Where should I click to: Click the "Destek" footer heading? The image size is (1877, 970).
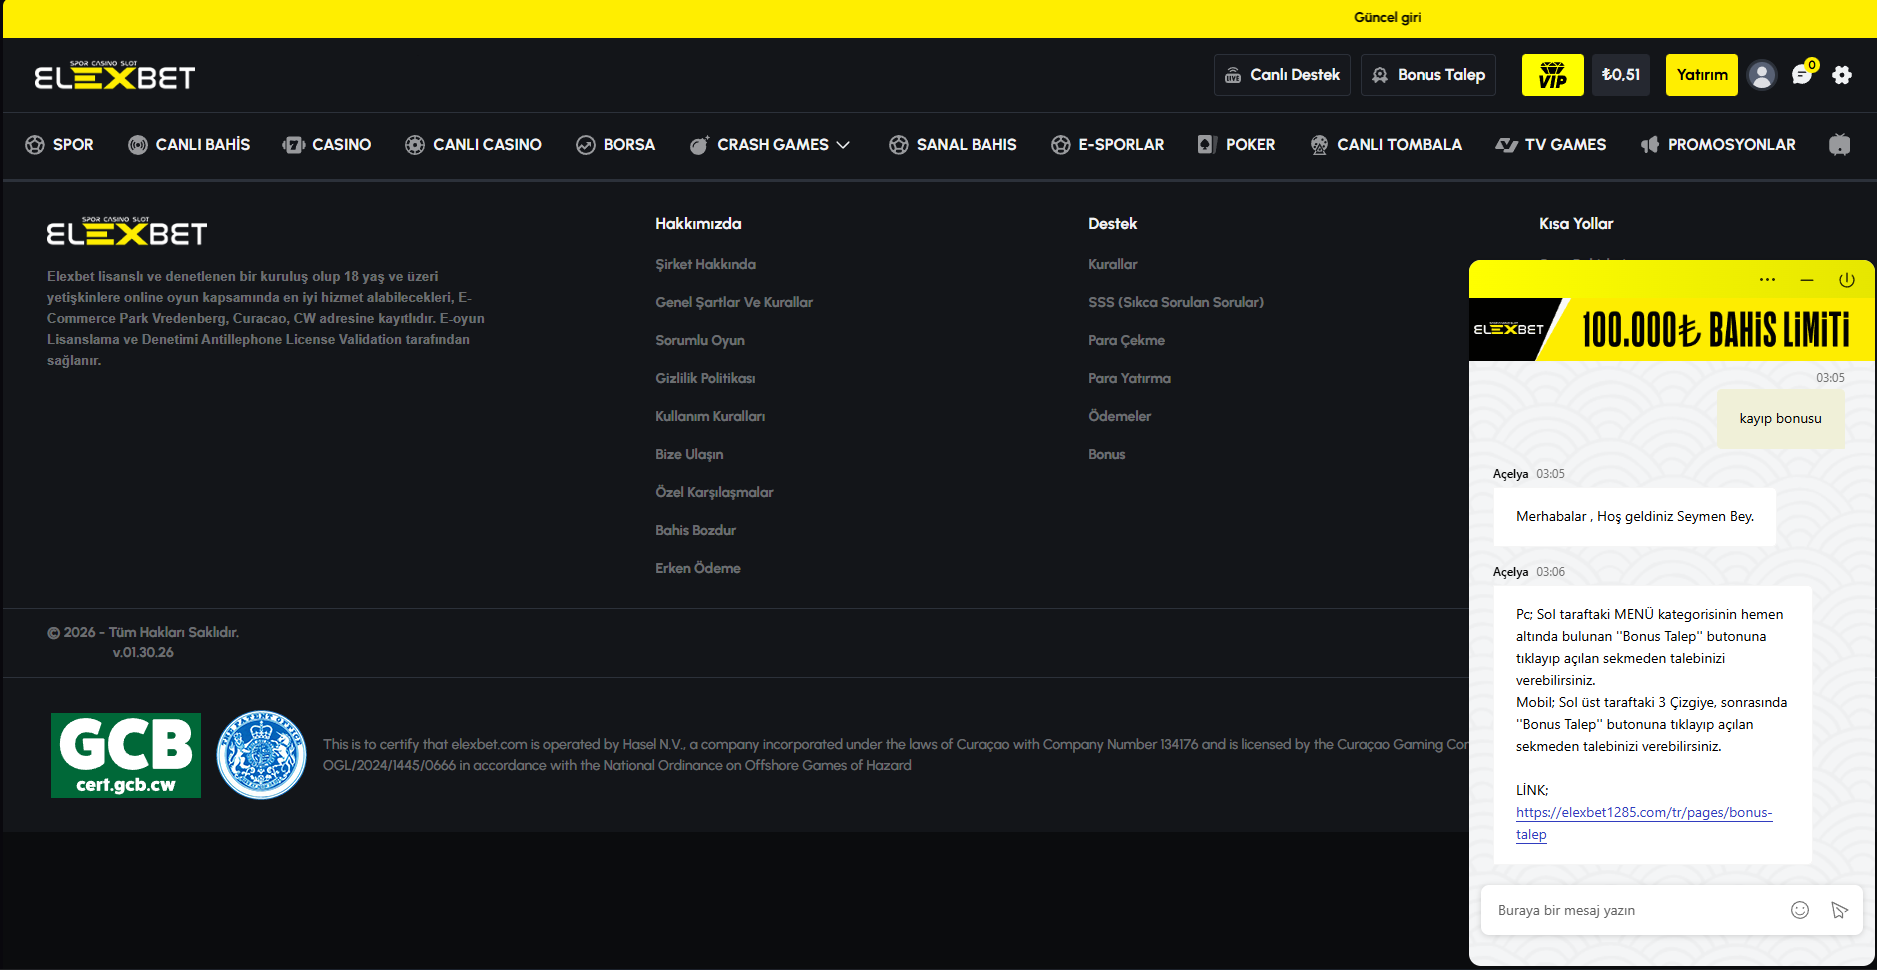(x=1112, y=224)
